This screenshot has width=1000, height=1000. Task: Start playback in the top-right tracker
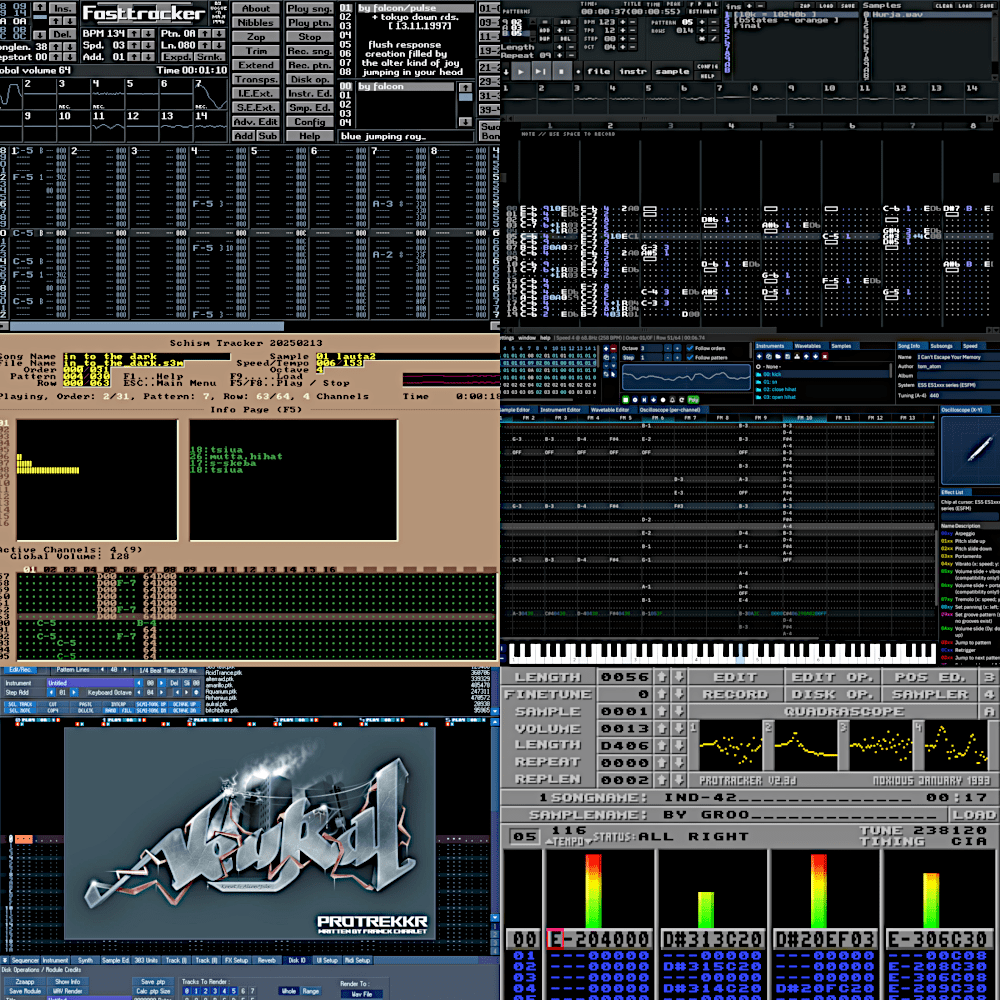520,71
